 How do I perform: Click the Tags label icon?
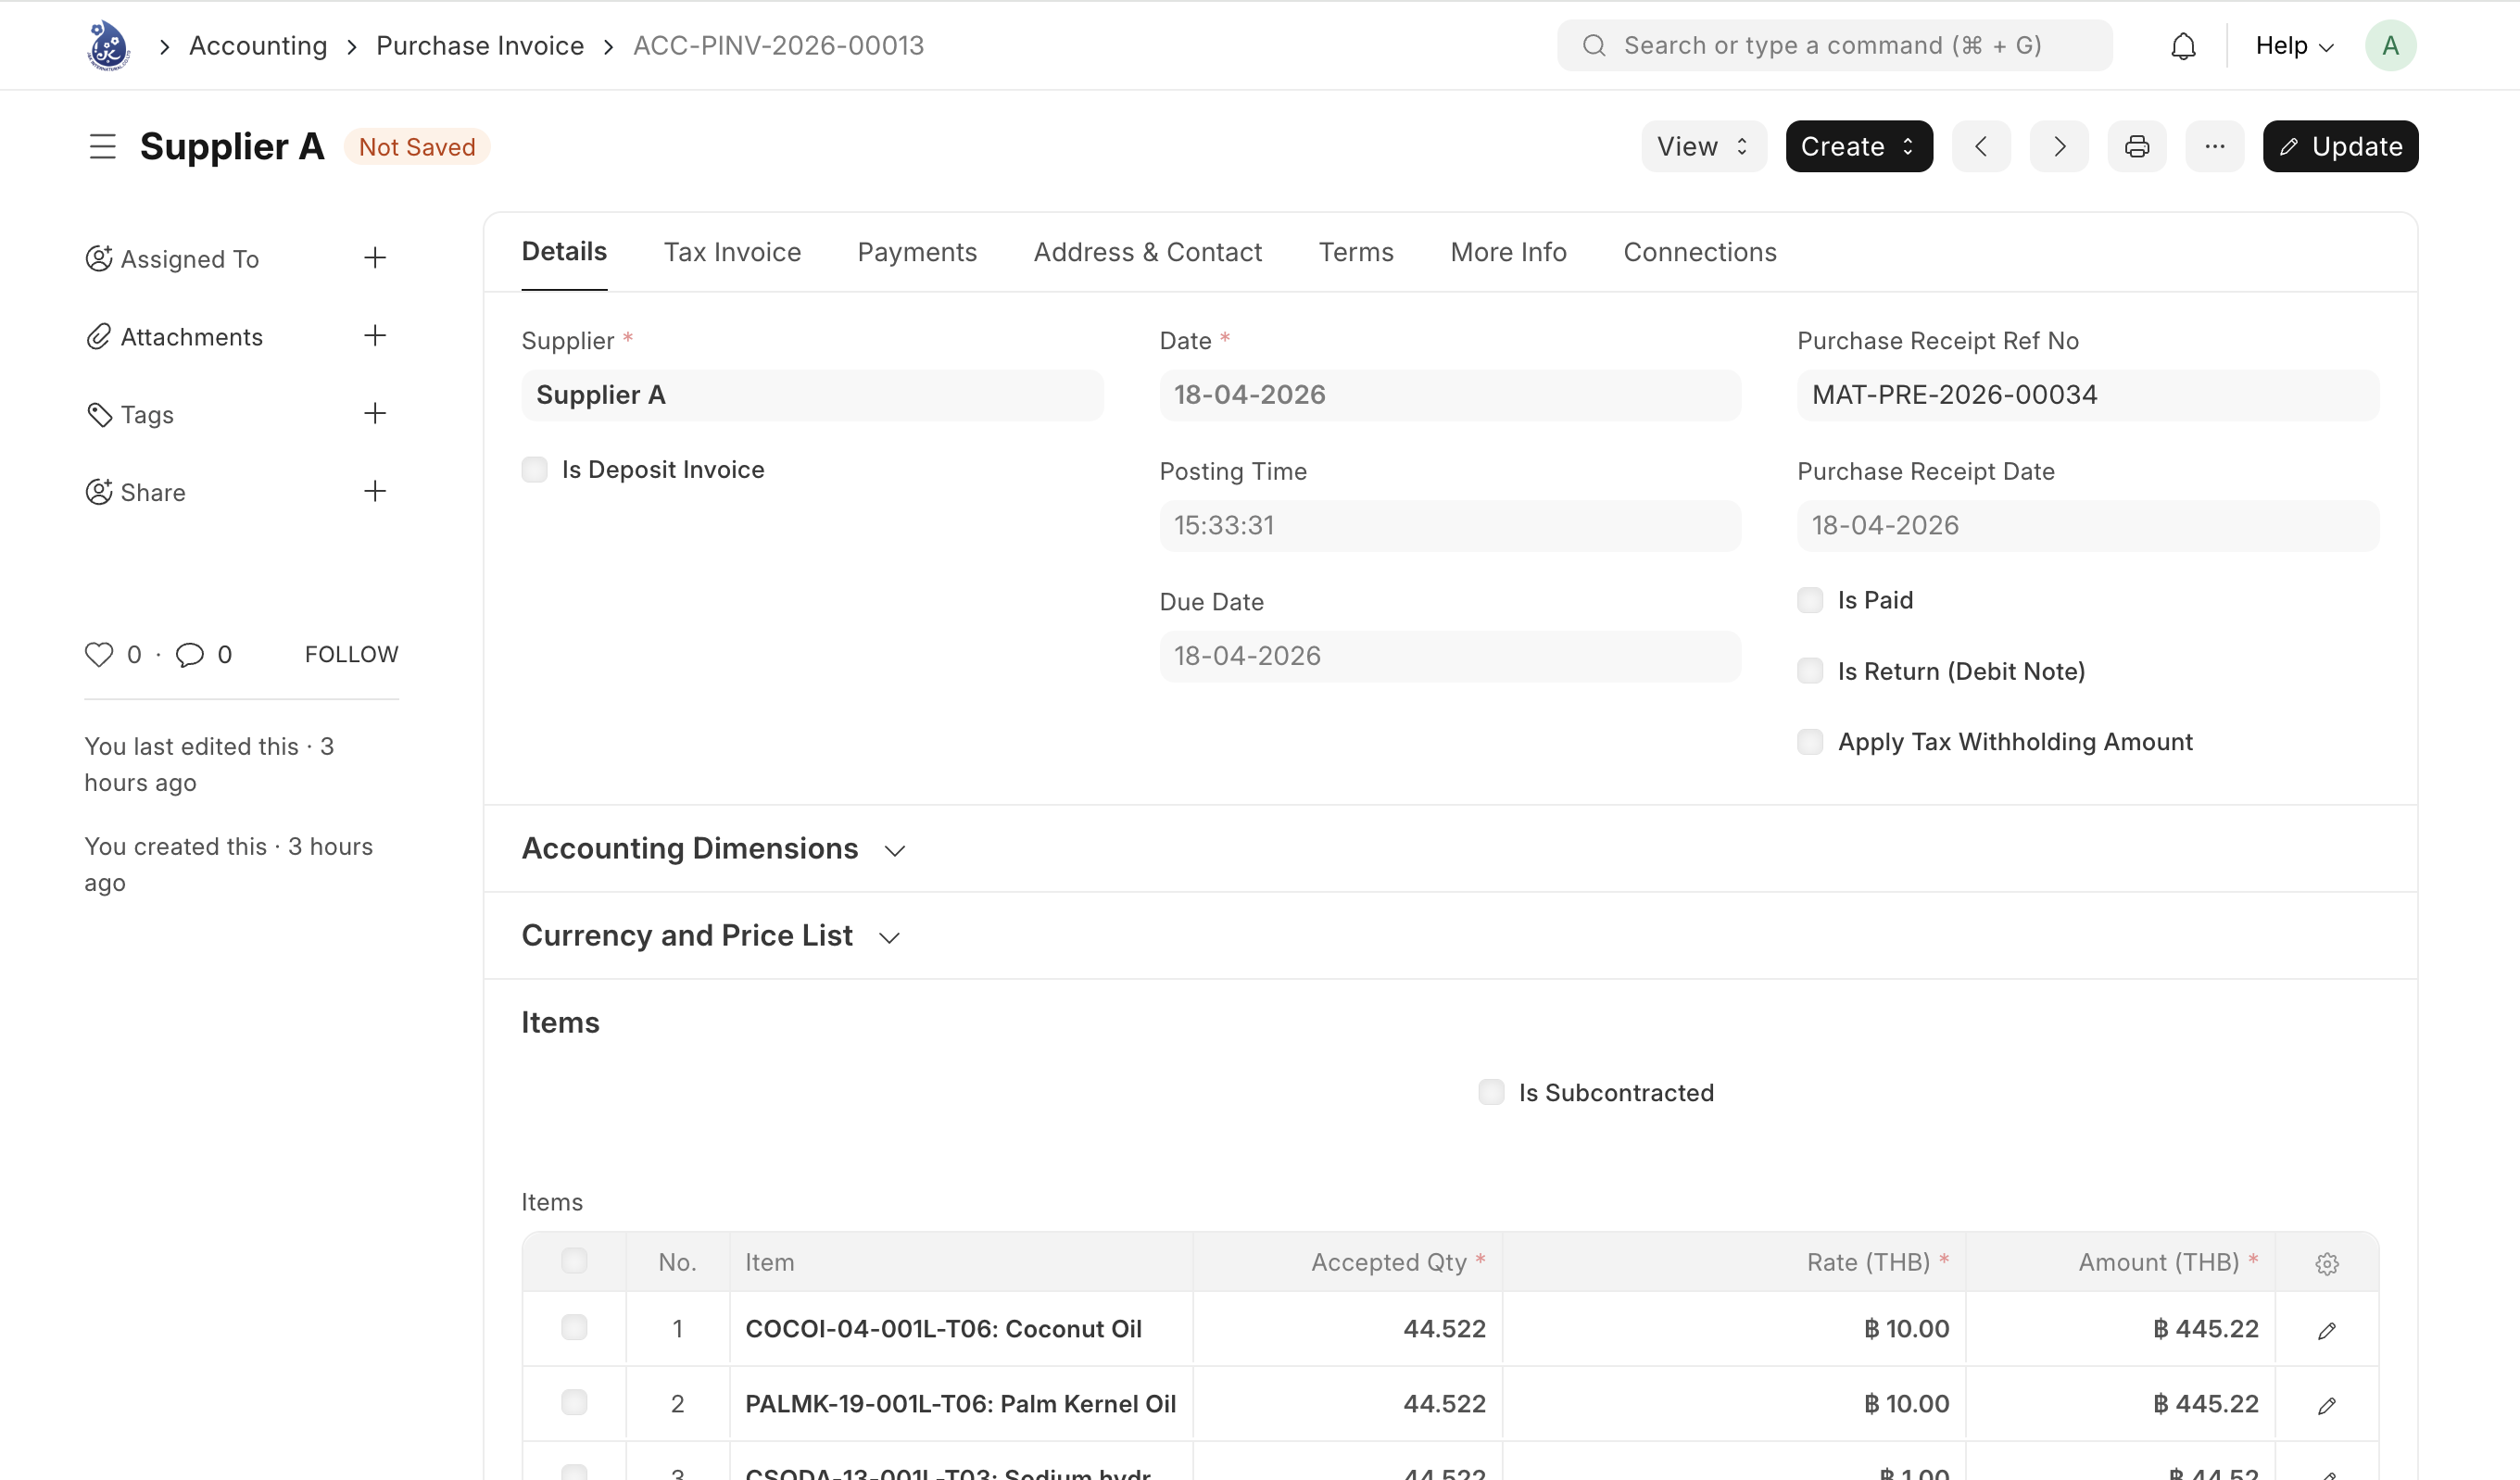[99, 414]
